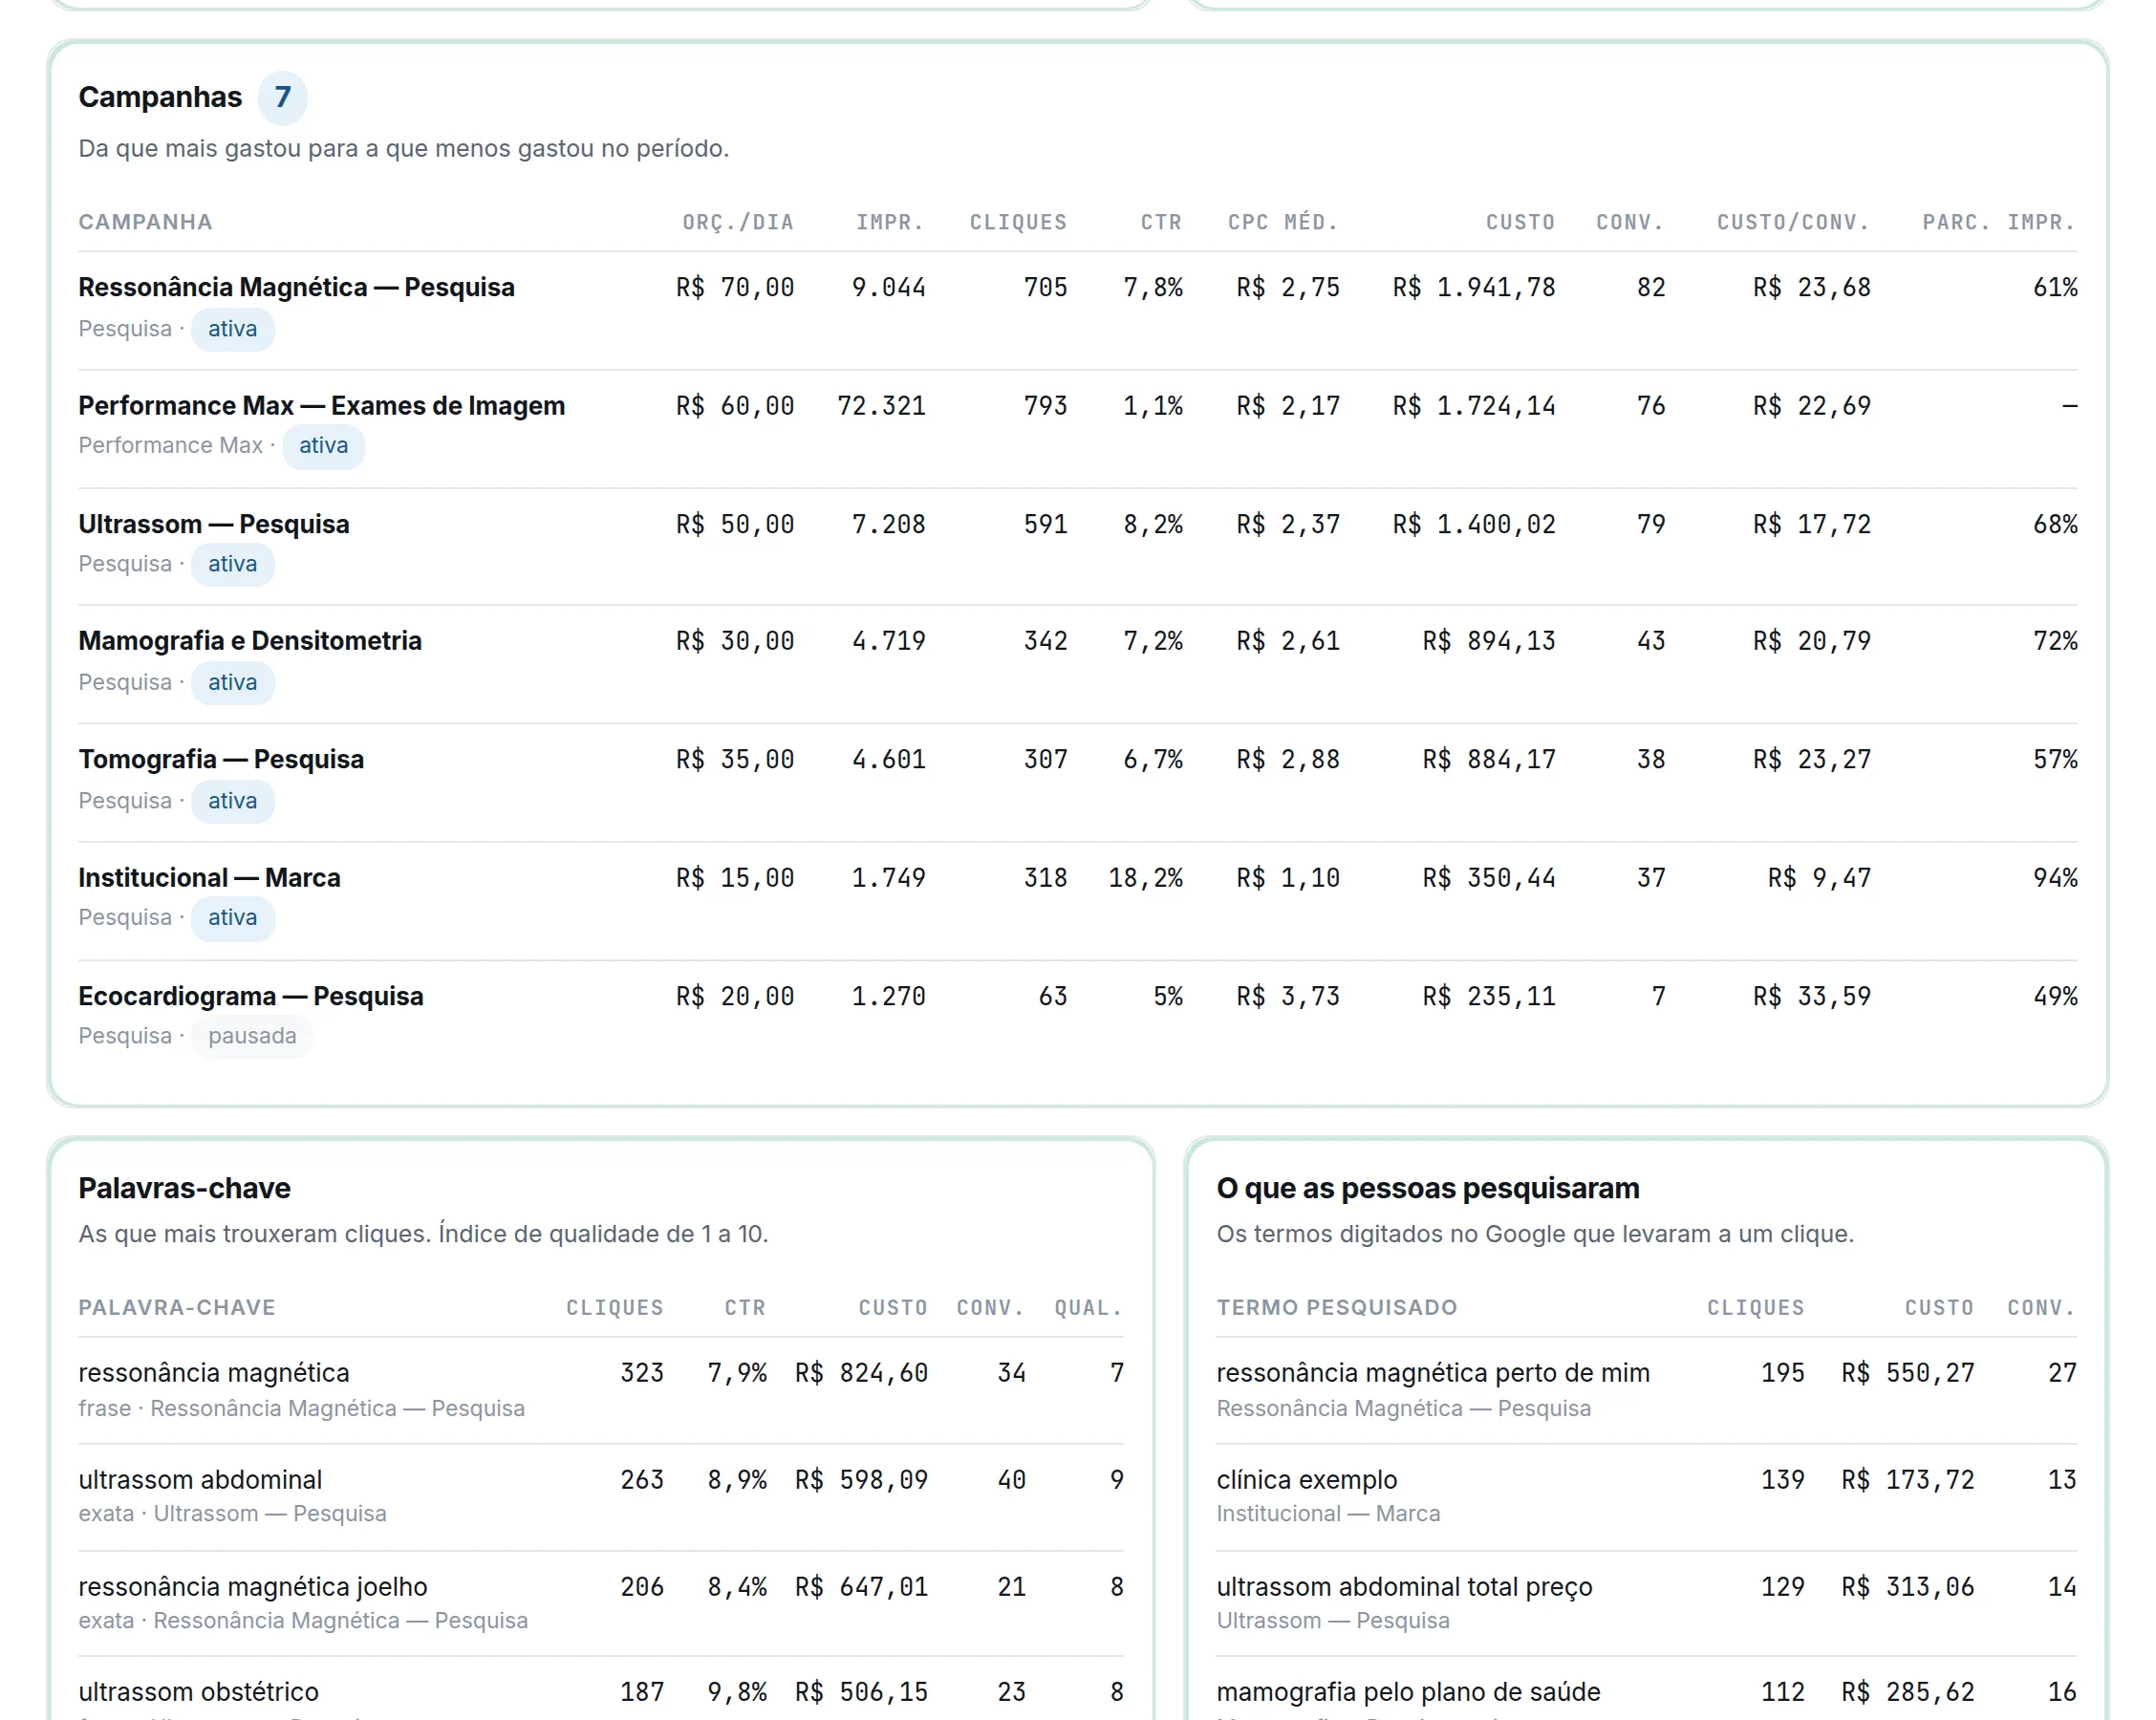
Task: Open campaign Performance Max — Exames de Imagem
Action: (322, 406)
